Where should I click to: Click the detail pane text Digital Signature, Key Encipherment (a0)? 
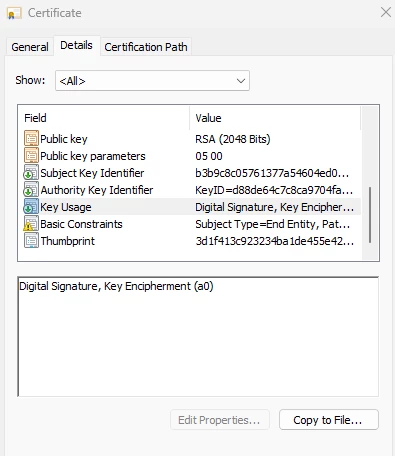point(116,286)
